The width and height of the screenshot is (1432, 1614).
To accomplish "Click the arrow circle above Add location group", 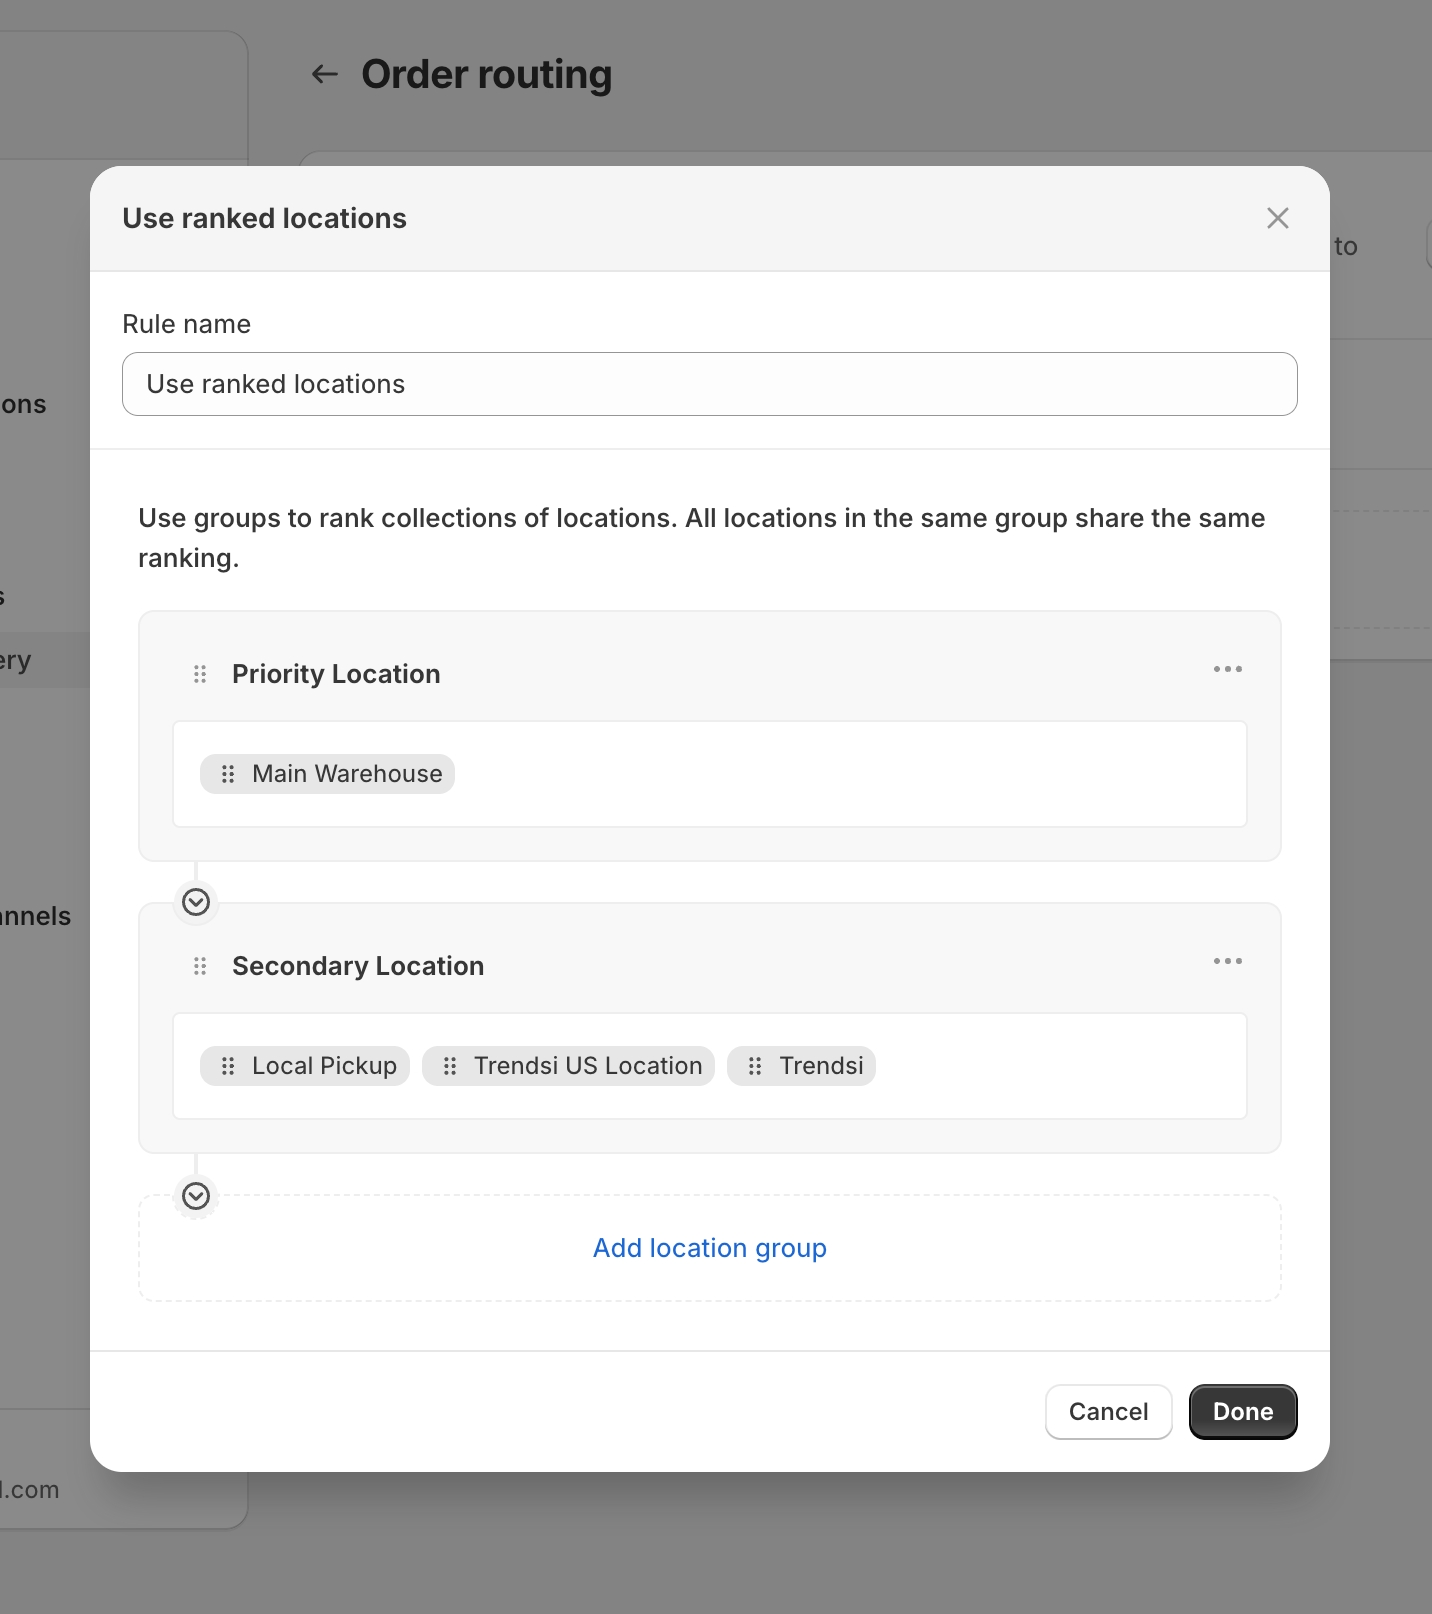I will point(196,1196).
